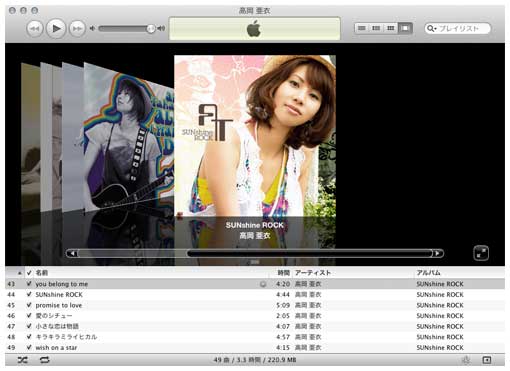This screenshot has width=510, height=371.
Task: Click the sort arrow in the number column header
Action: click(x=19, y=273)
